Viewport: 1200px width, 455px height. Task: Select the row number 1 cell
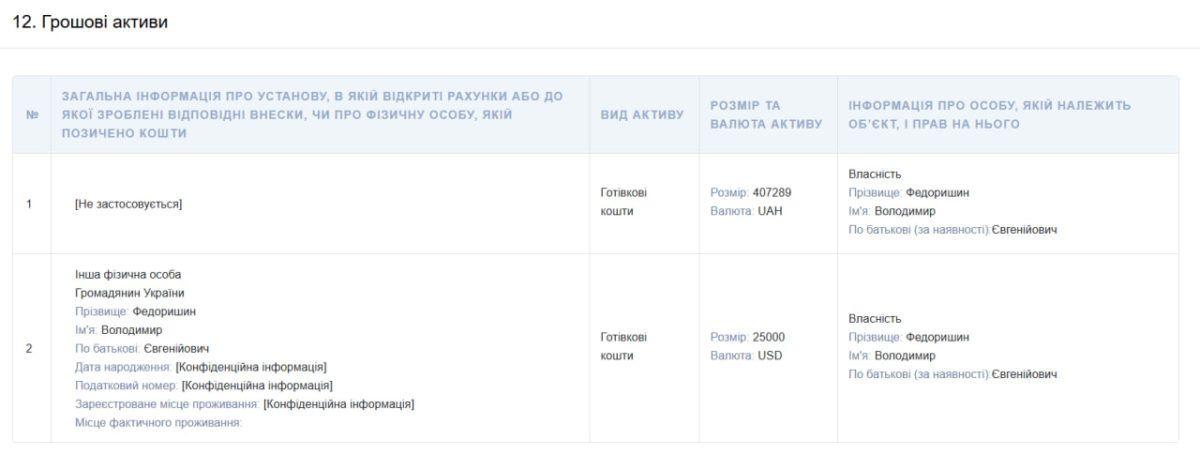(29, 204)
